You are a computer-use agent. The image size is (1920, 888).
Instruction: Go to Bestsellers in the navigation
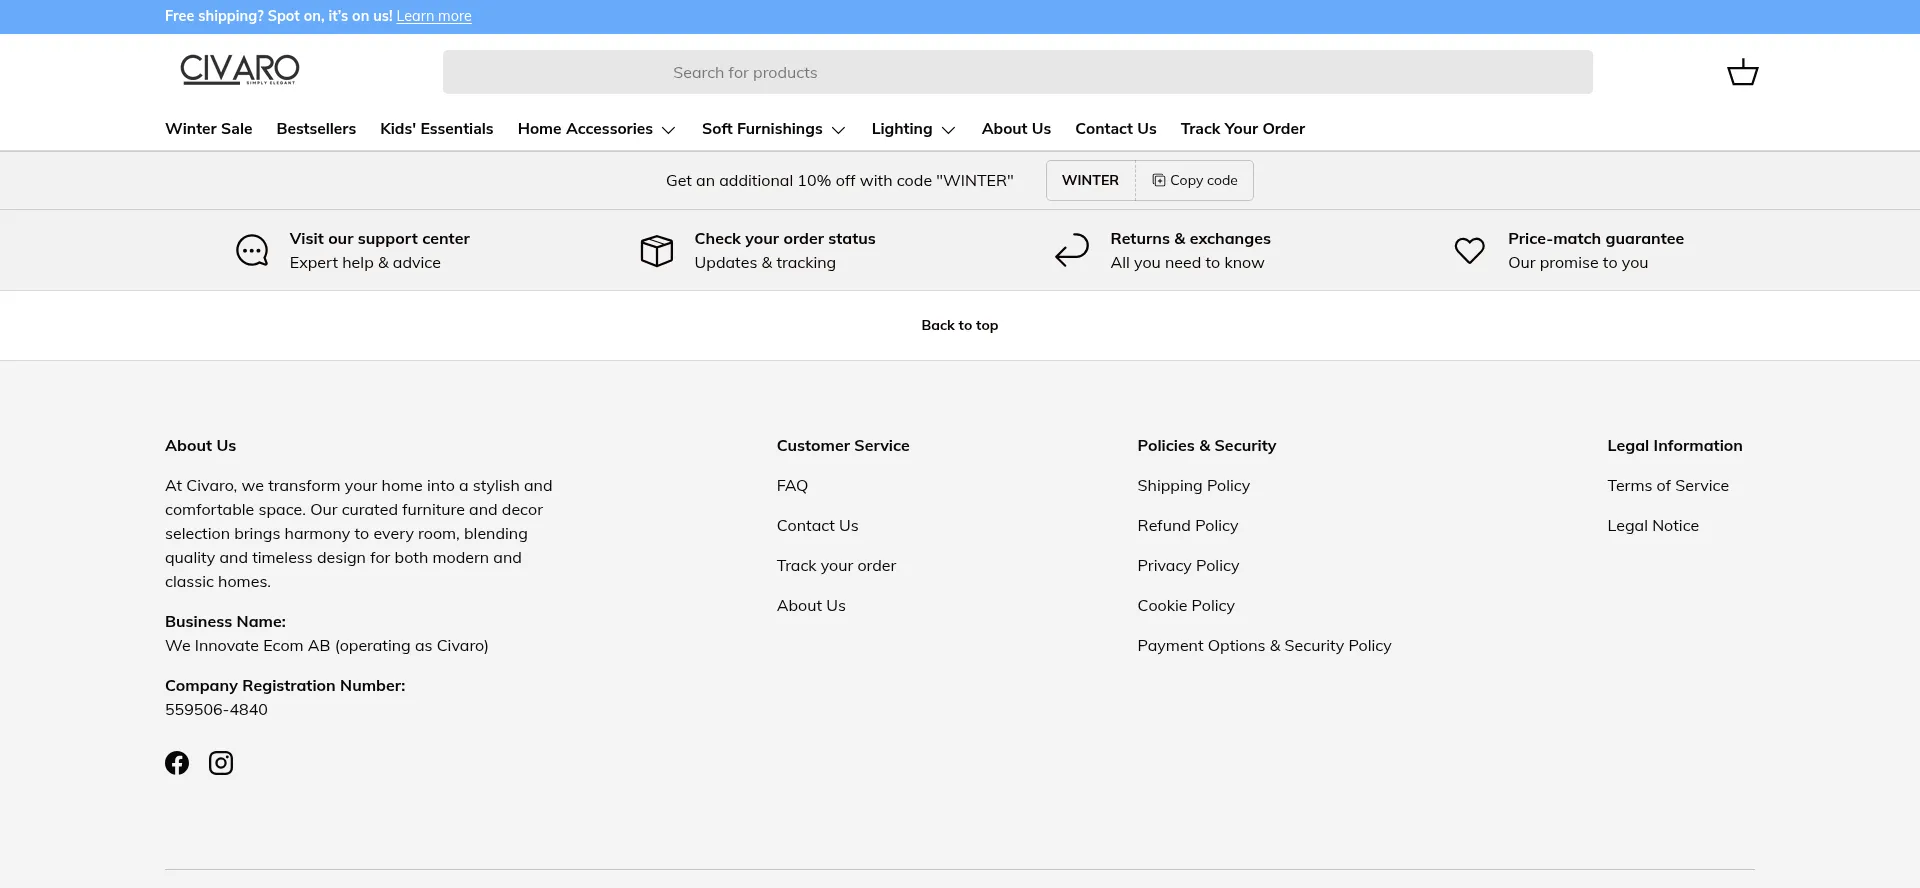point(316,128)
